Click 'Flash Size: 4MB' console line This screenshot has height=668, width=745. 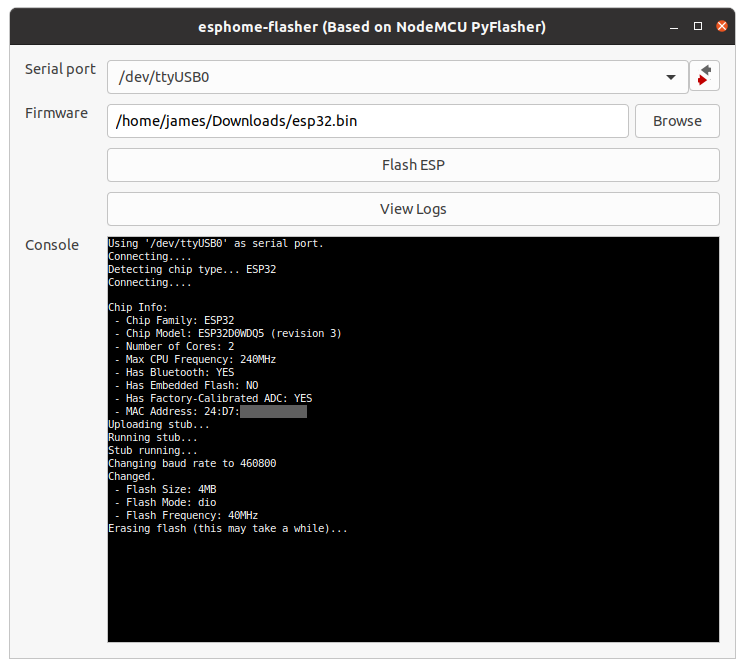(x=165, y=489)
